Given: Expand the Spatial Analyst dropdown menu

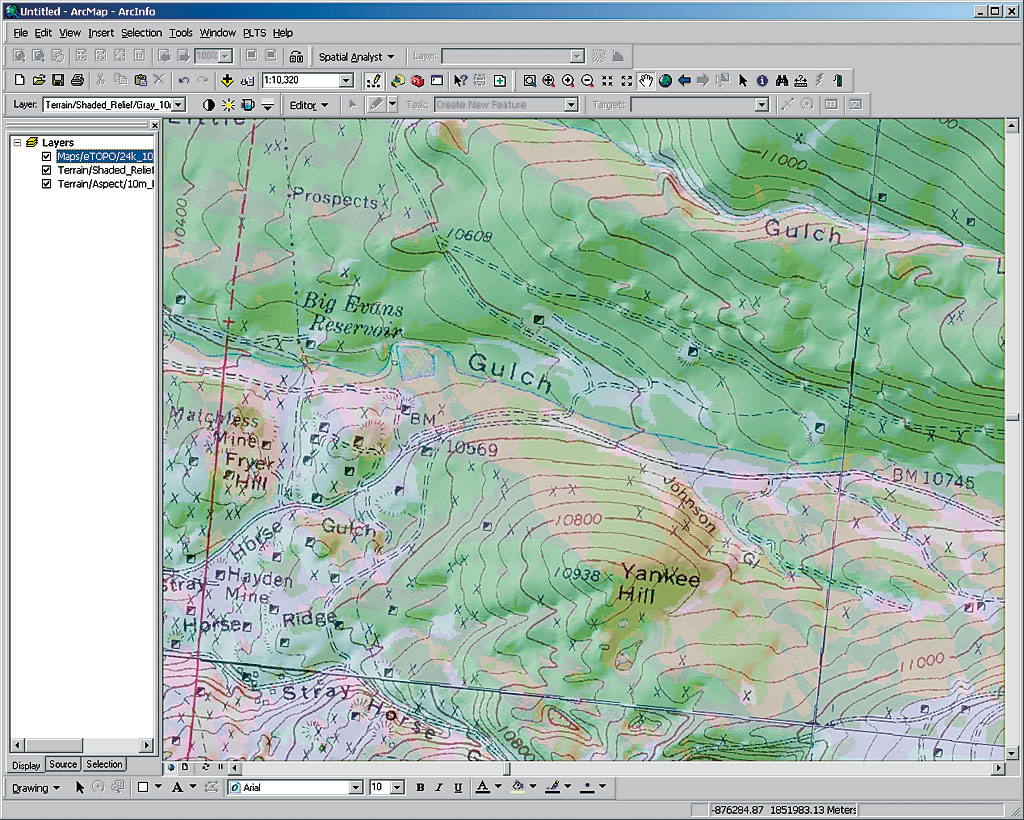Looking at the screenshot, I should point(357,57).
